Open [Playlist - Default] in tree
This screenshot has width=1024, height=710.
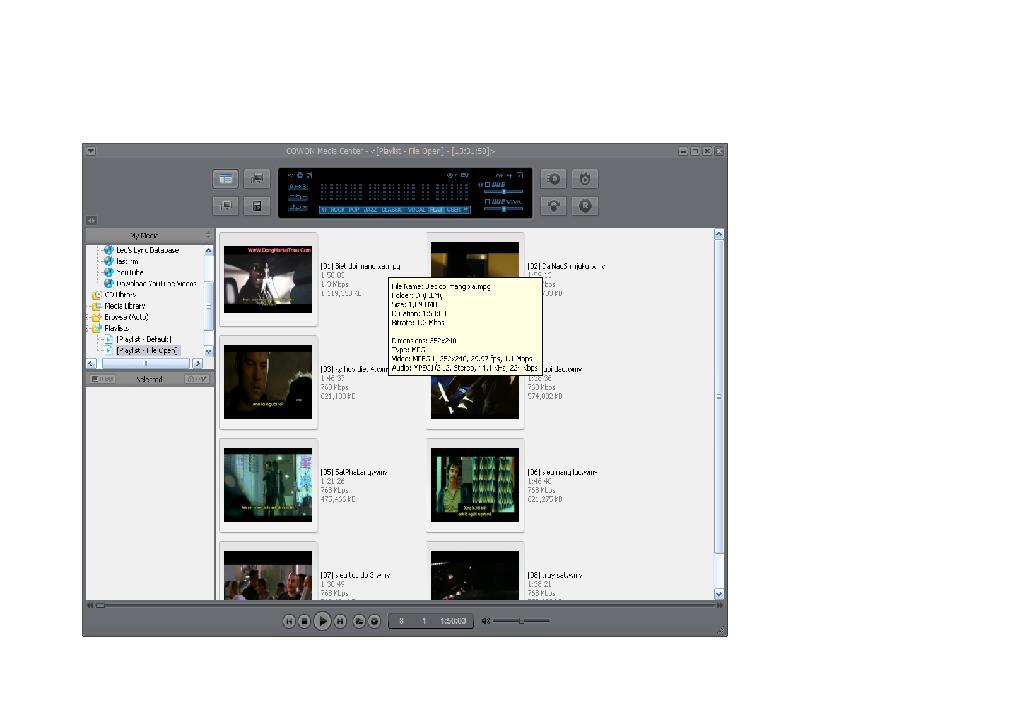click(x=144, y=339)
